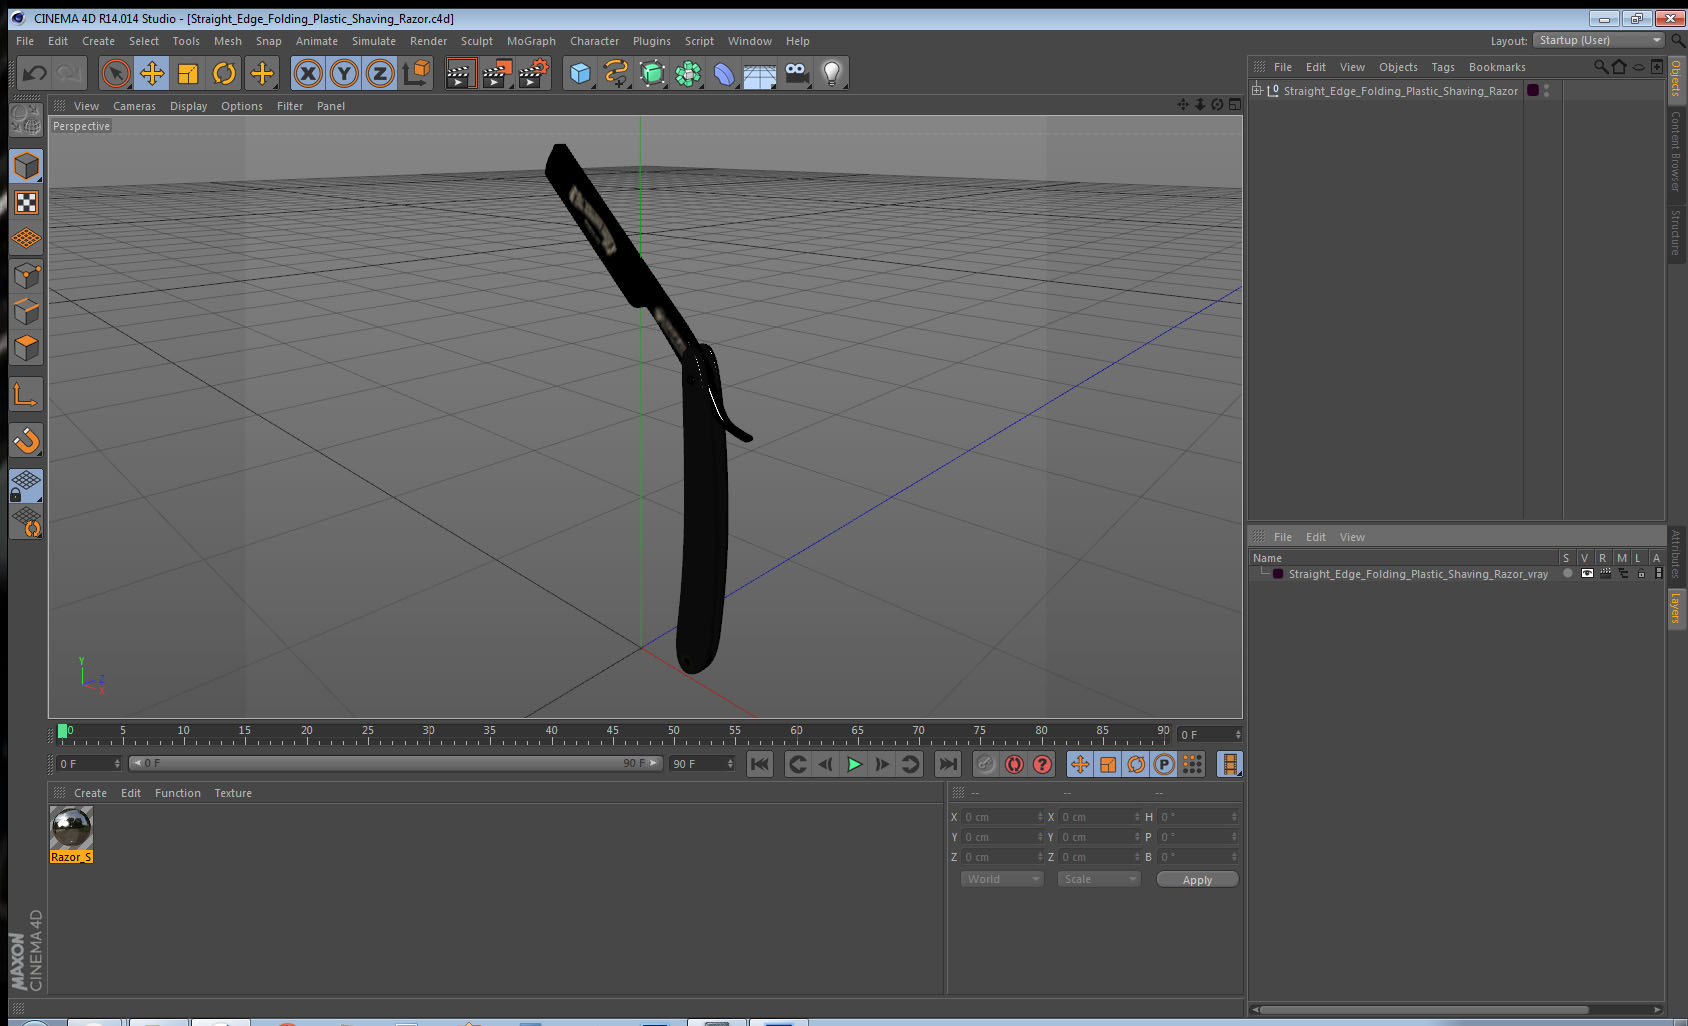Play the animation forward
The image size is (1688, 1026).
tap(854, 764)
